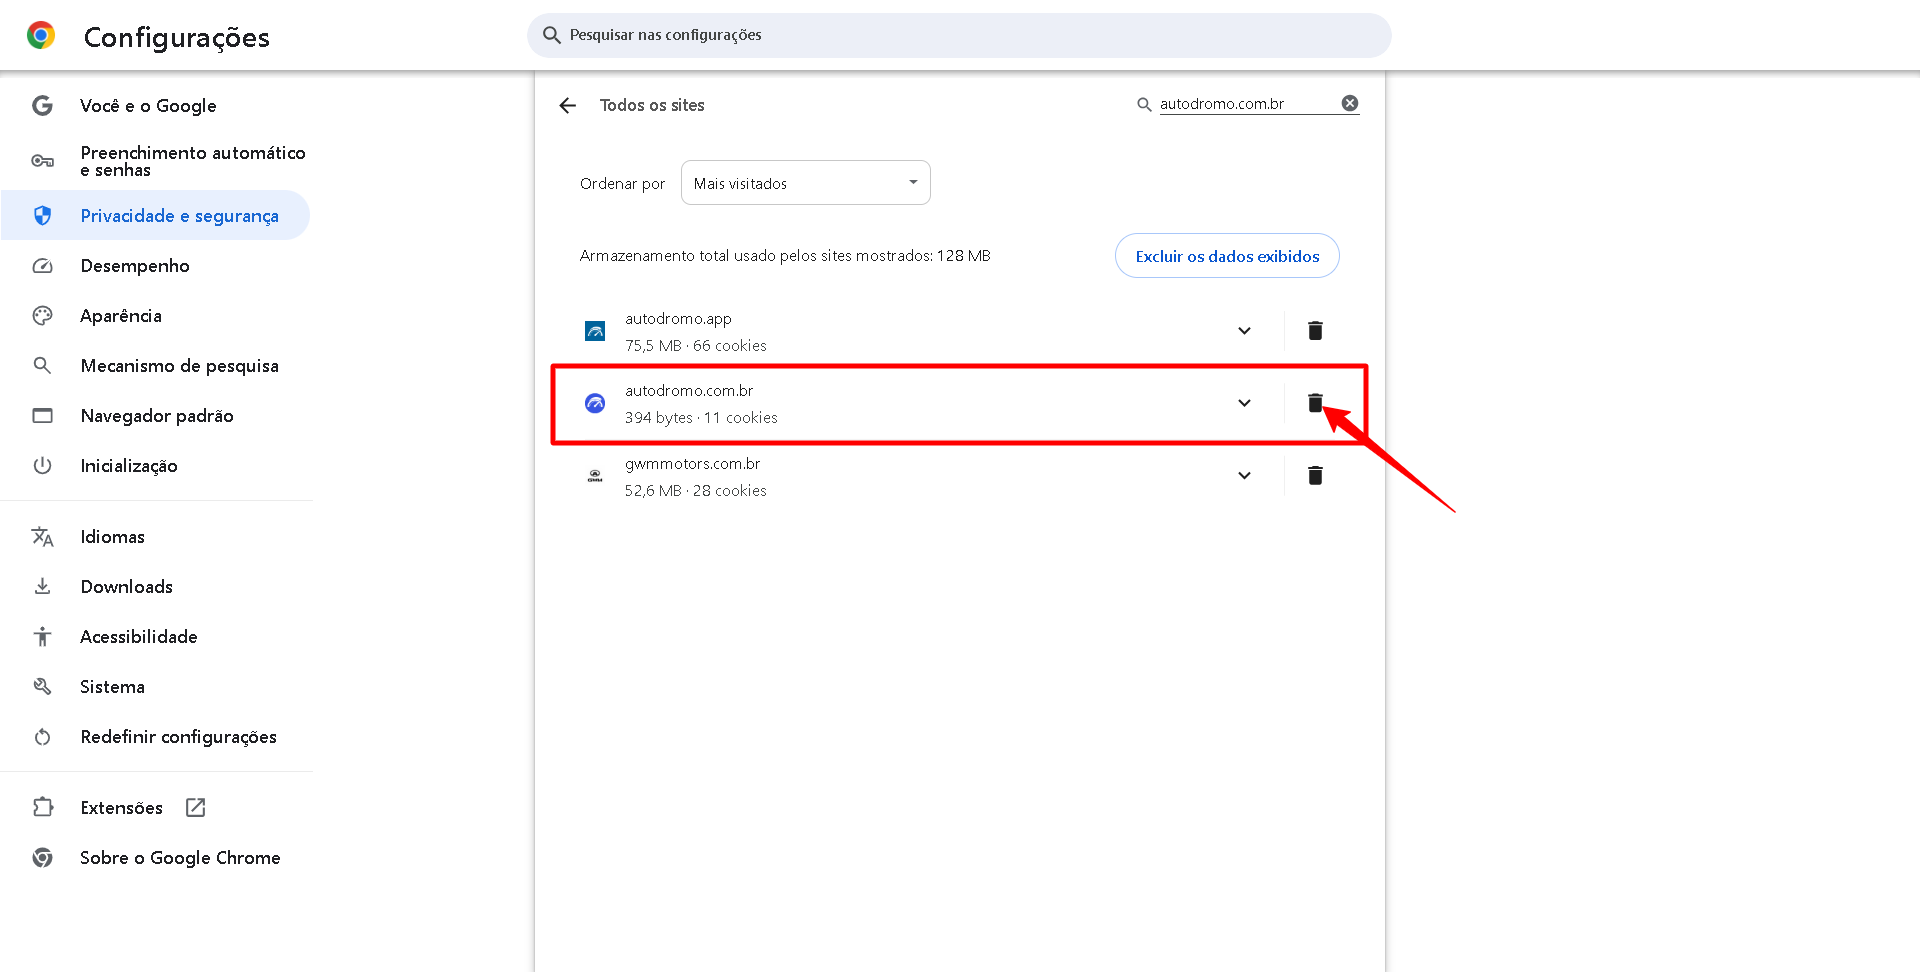
Task: Click the 75,5 MB · 66 cookies text
Action: [x=696, y=346]
